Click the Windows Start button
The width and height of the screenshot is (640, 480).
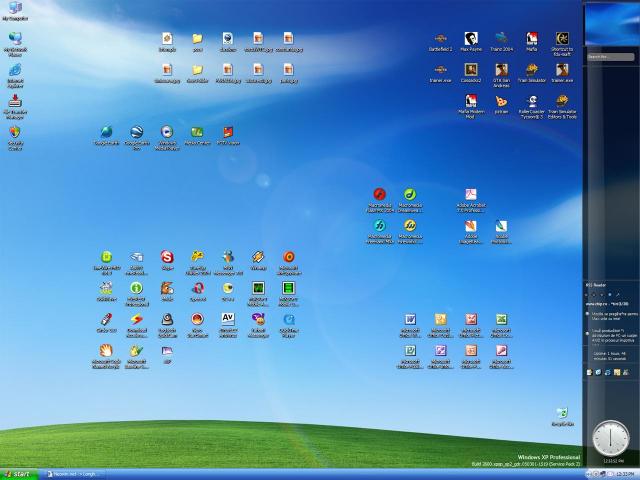click(x=19, y=474)
